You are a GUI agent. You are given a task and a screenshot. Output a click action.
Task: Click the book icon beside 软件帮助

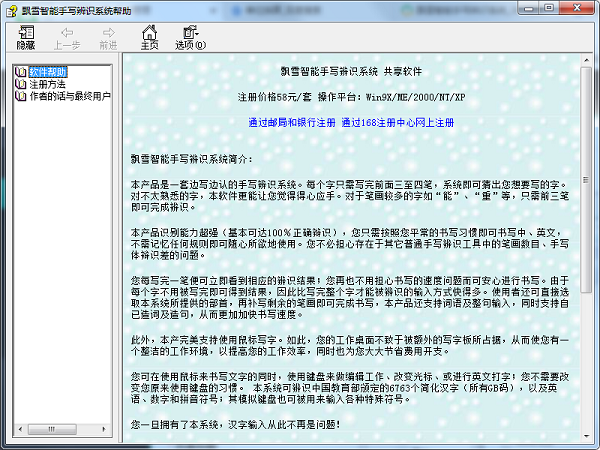click(x=21, y=72)
